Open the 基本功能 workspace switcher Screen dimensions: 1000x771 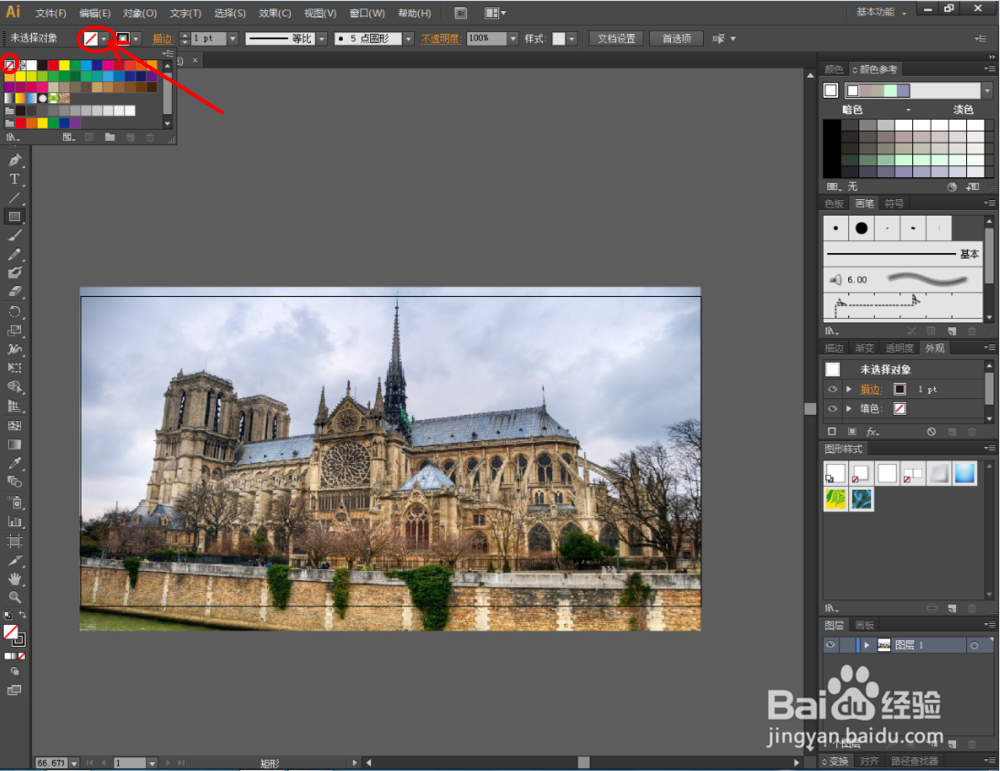tap(881, 12)
